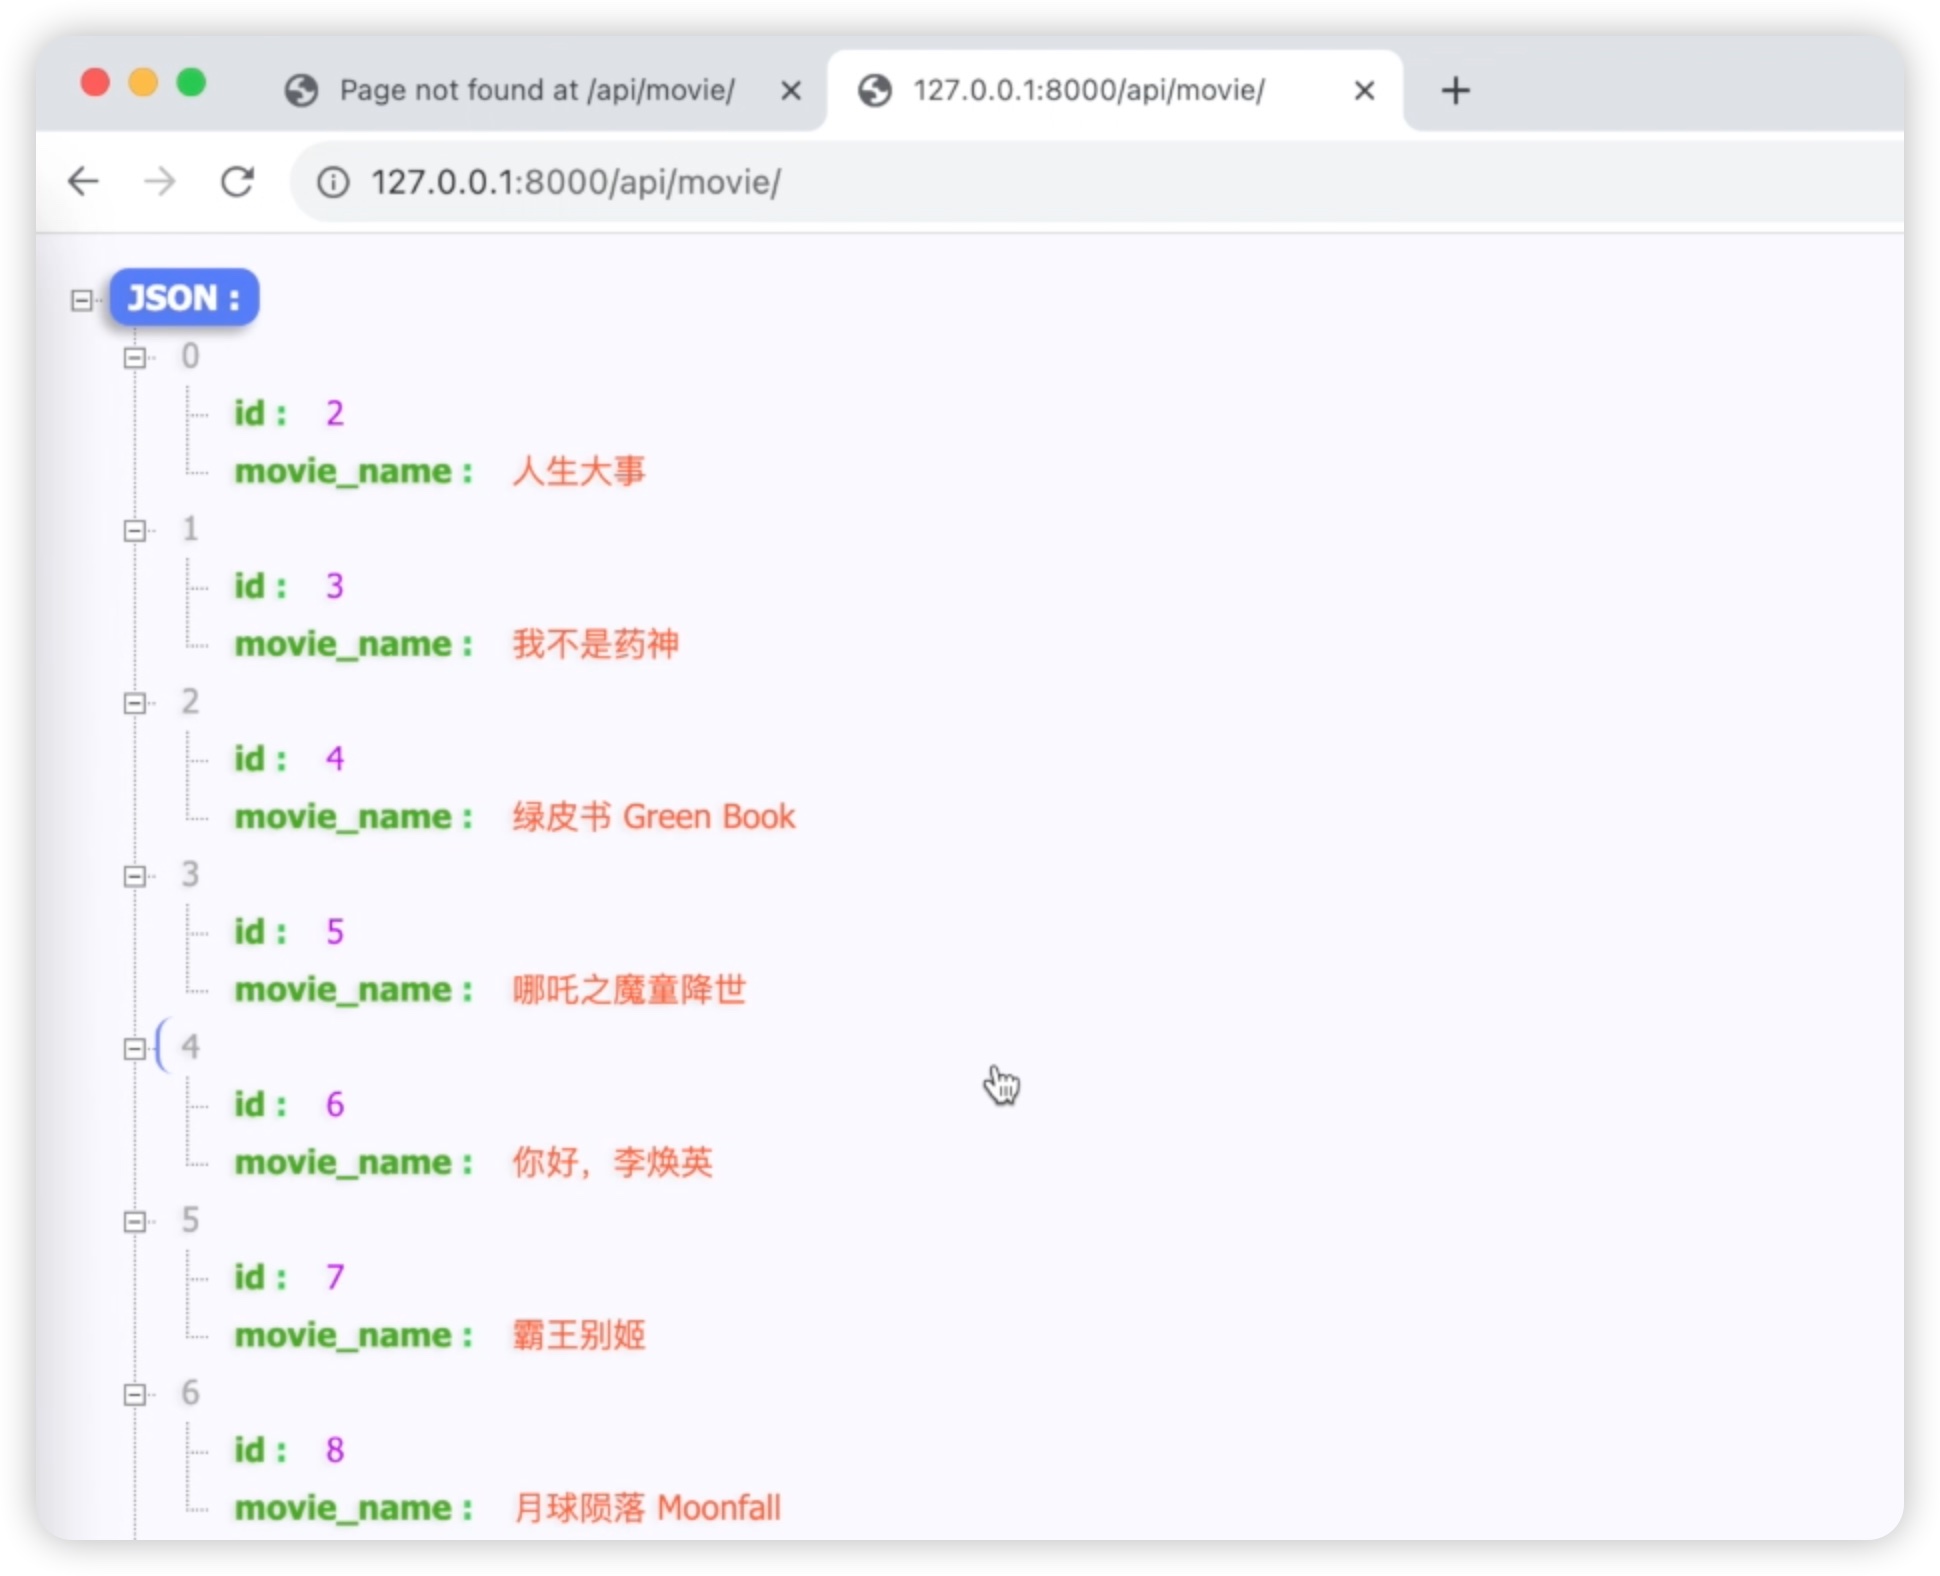Click index label 3 in JSON tree
This screenshot has width=1940, height=1576.
pos(190,875)
